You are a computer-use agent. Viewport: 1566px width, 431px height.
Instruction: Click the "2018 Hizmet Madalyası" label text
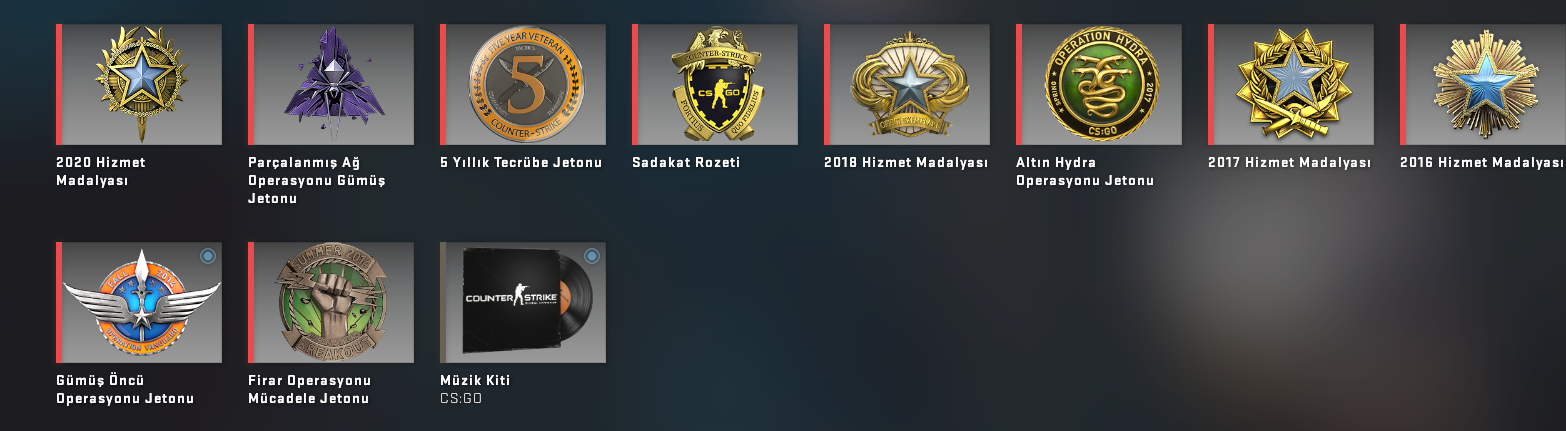click(906, 162)
